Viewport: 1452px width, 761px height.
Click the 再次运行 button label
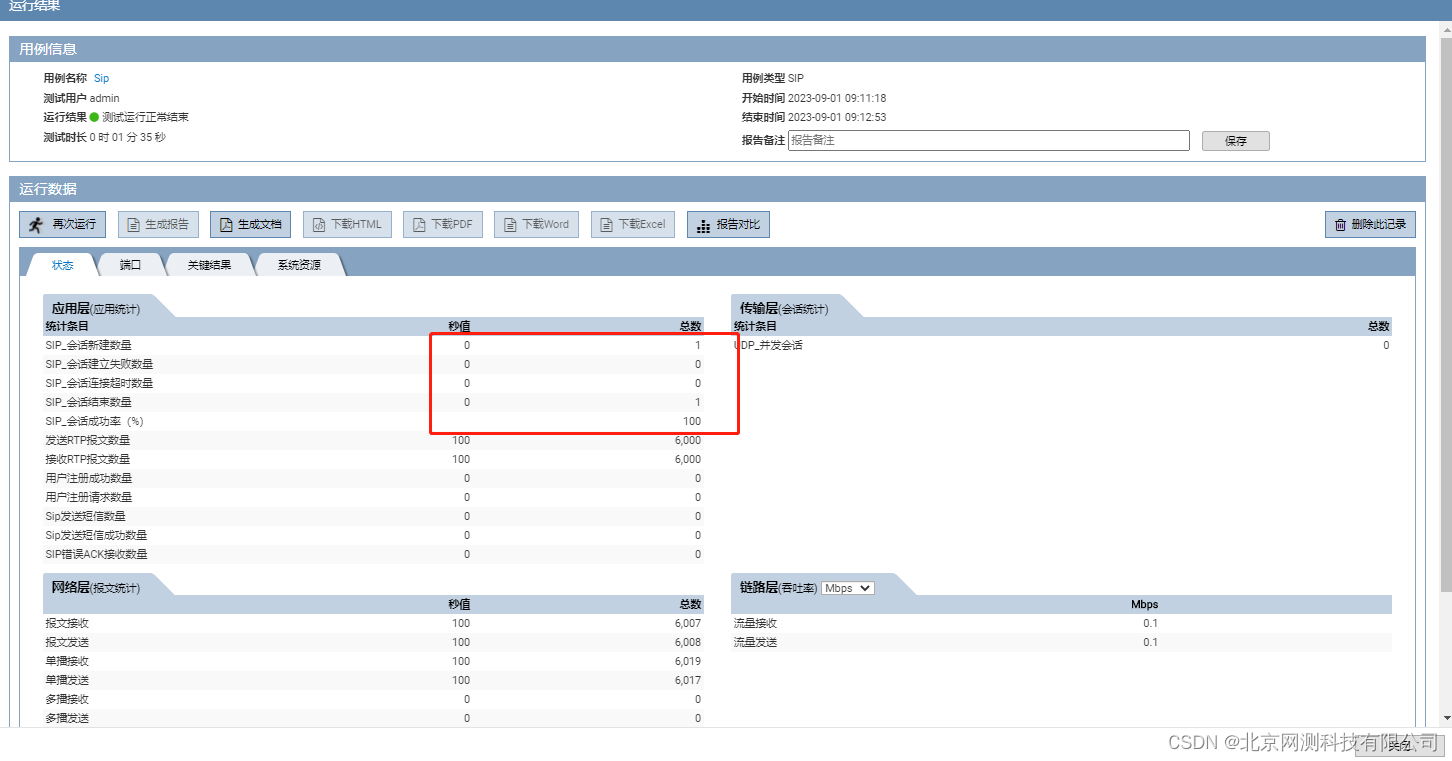click(x=74, y=225)
